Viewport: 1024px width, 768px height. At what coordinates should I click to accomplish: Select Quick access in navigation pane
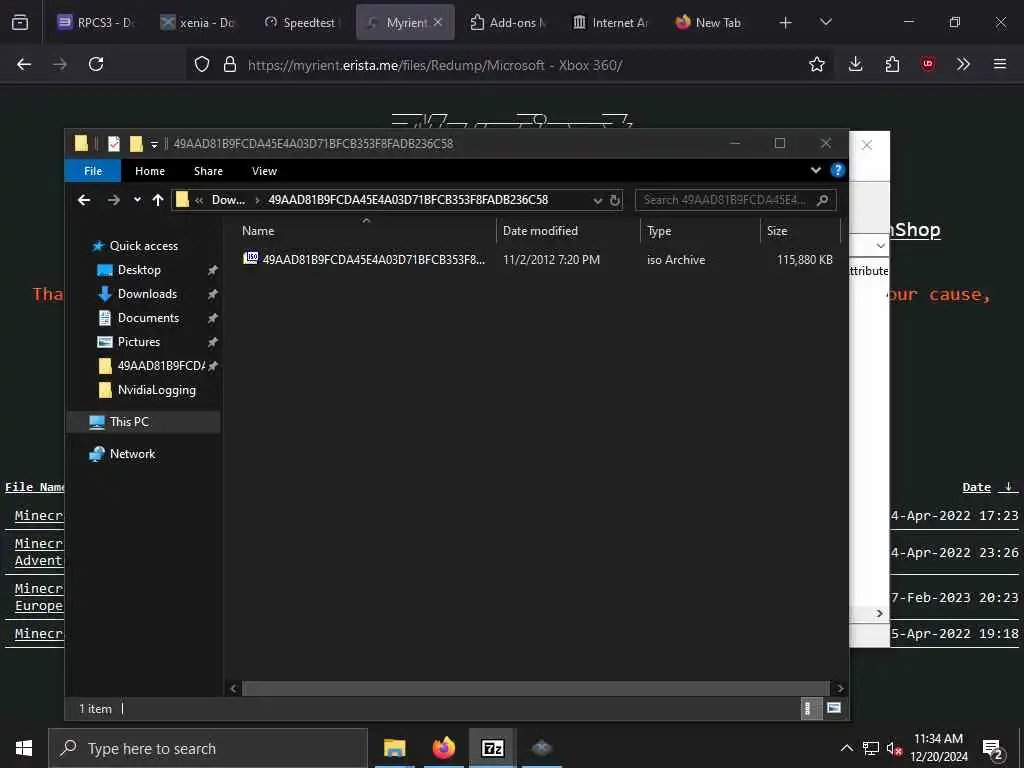click(144, 246)
